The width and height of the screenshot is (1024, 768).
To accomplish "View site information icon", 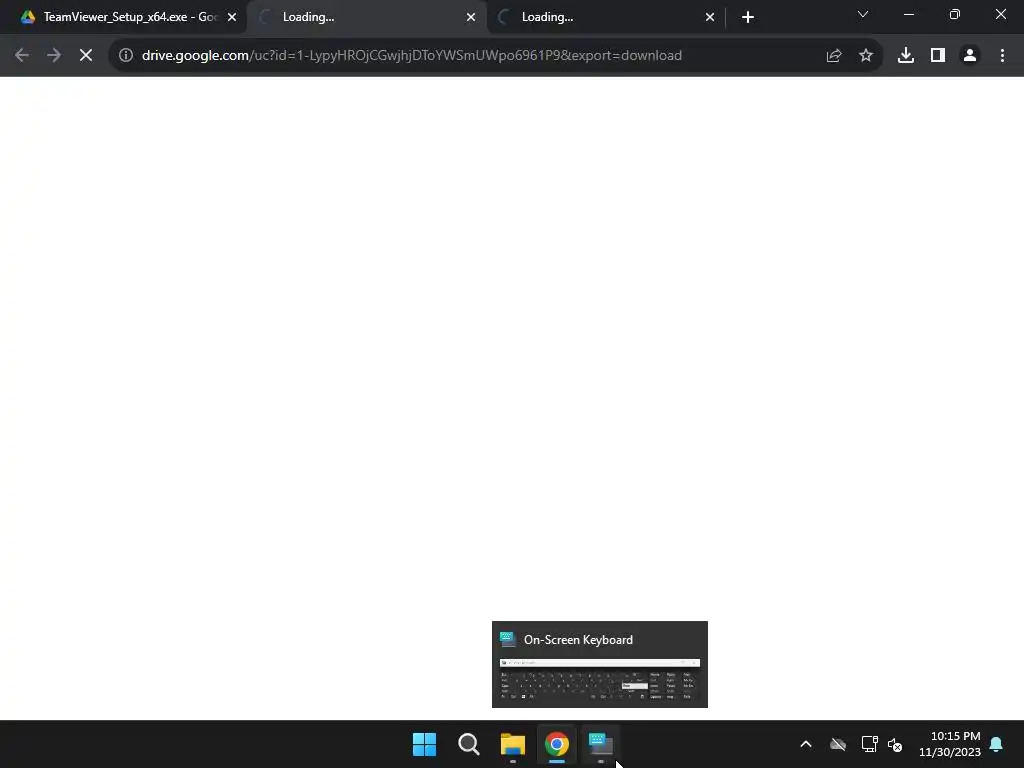I will coord(126,56).
